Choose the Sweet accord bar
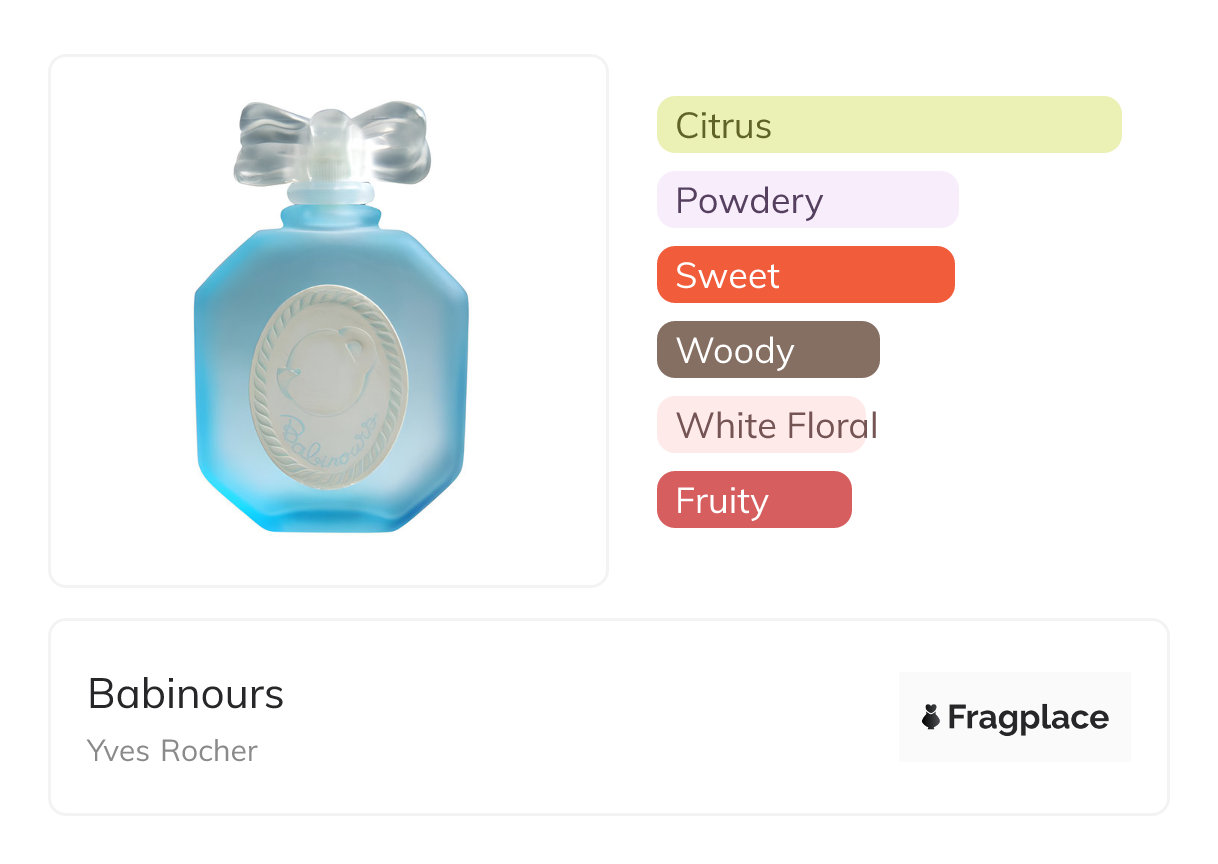This screenshot has width=1218, height=864. (x=805, y=275)
